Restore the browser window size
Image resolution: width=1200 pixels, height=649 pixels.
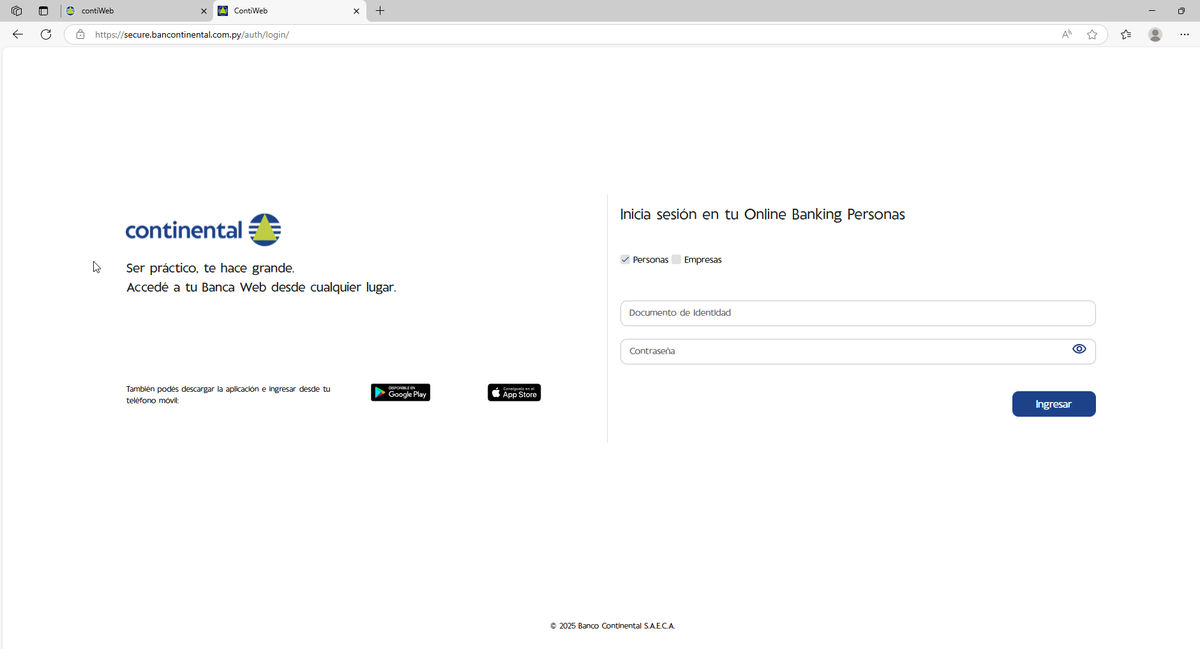[x=1181, y=11]
